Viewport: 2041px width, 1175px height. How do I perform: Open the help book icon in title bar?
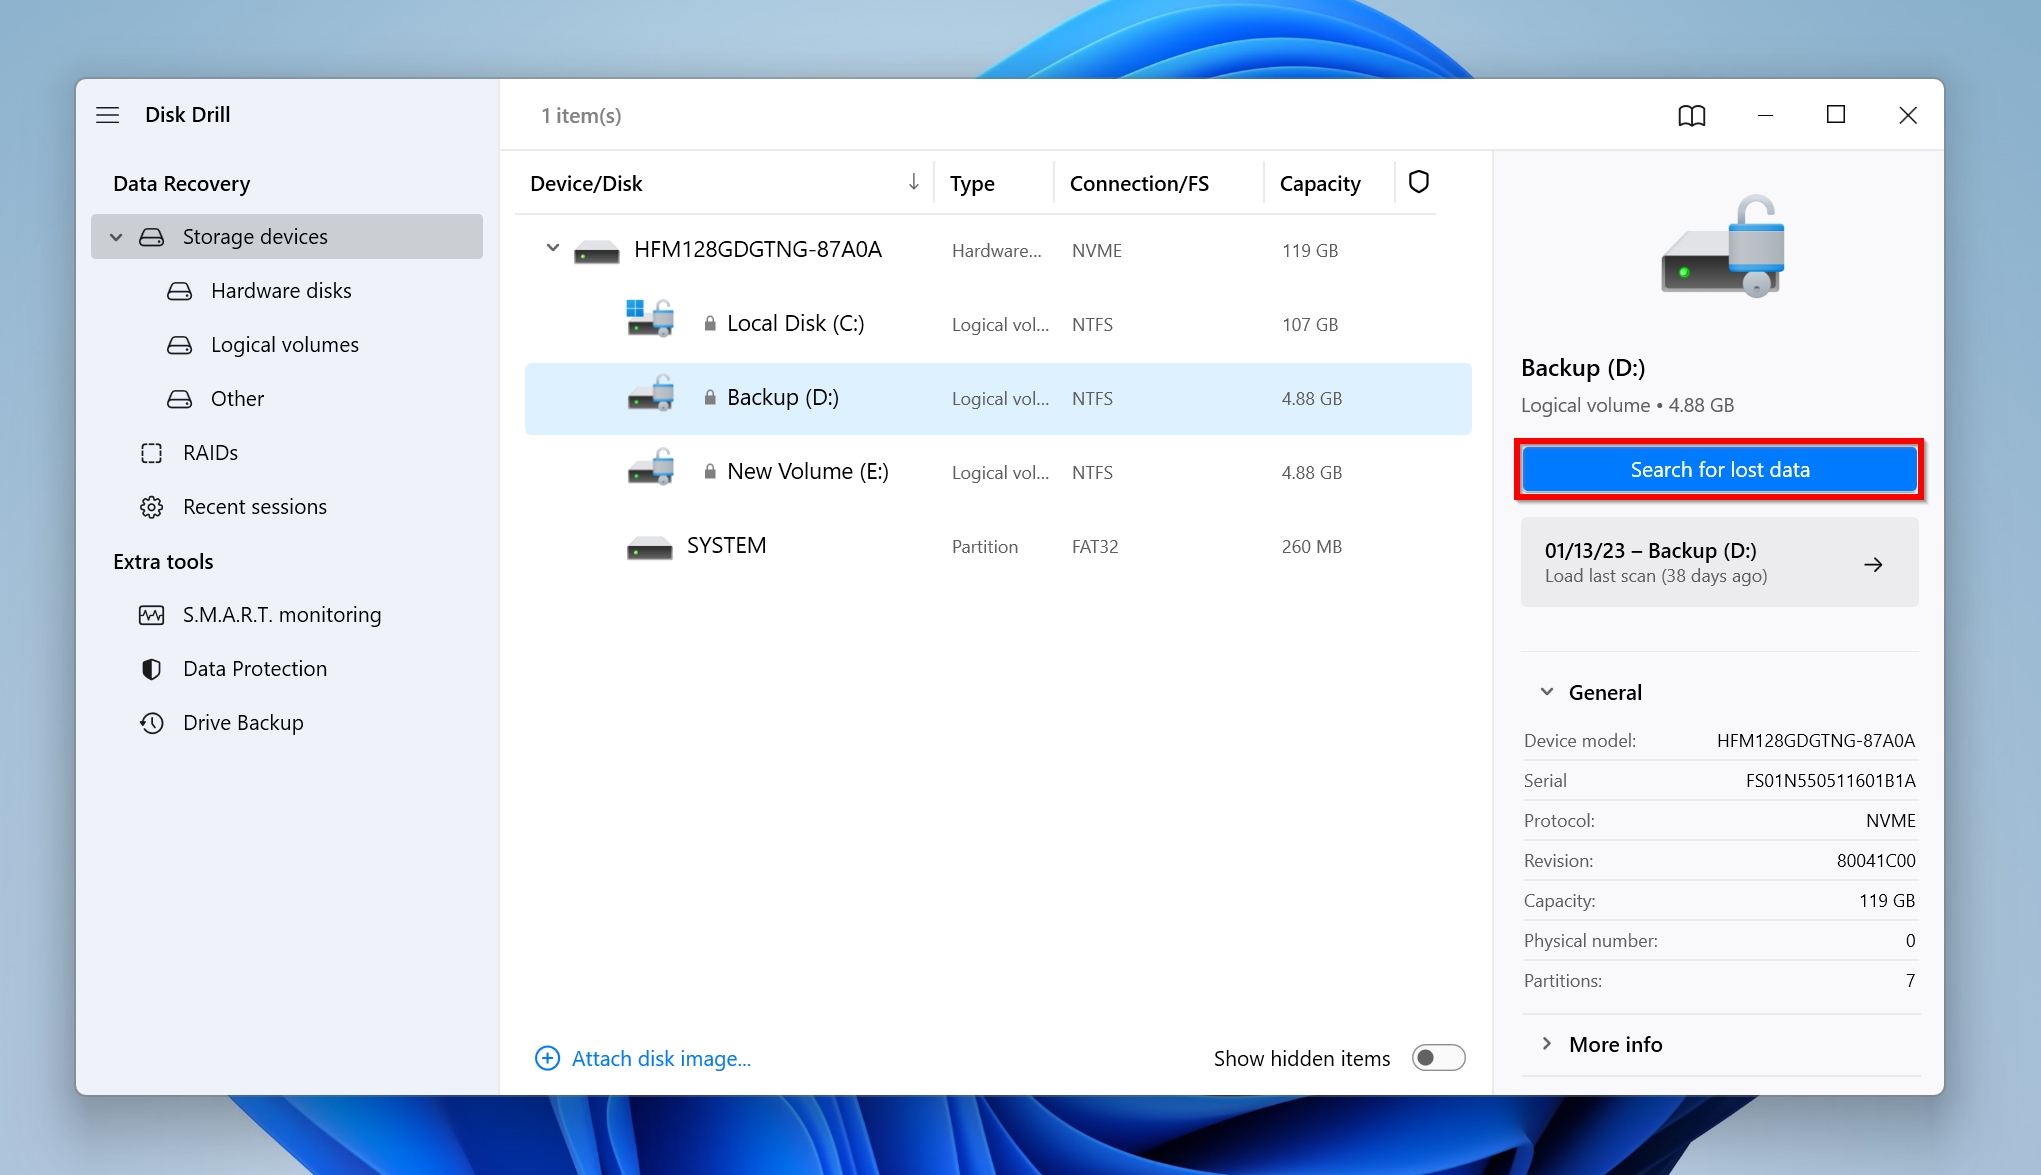point(1691,115)
